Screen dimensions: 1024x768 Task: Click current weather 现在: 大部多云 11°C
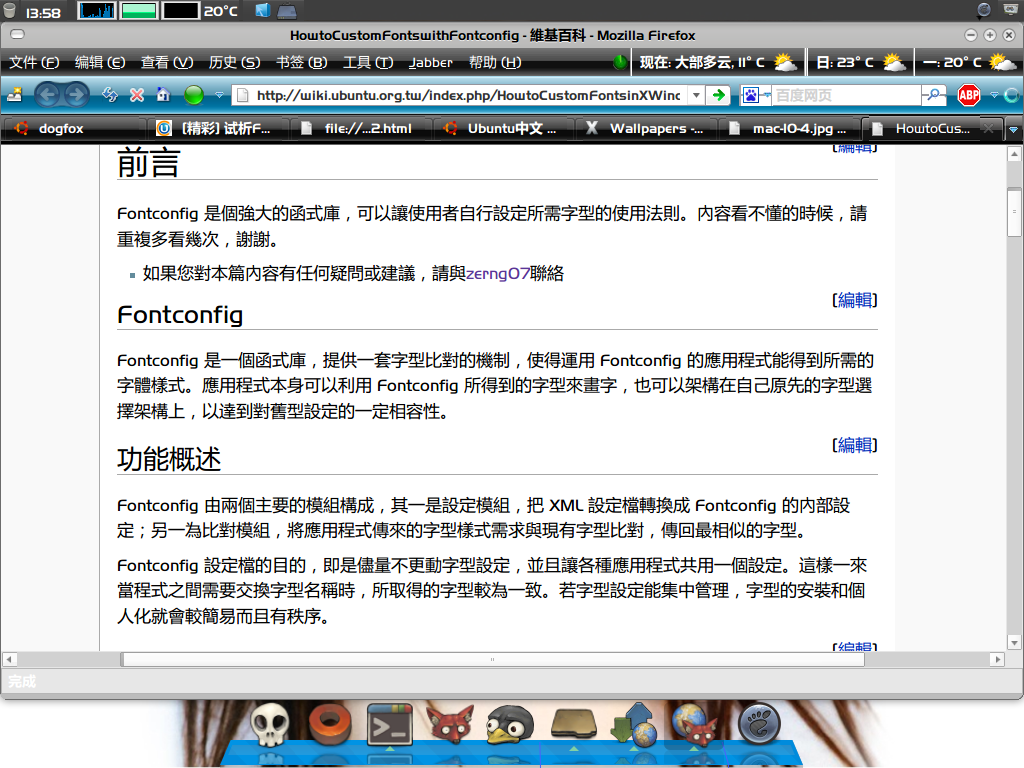click(718, 63)
